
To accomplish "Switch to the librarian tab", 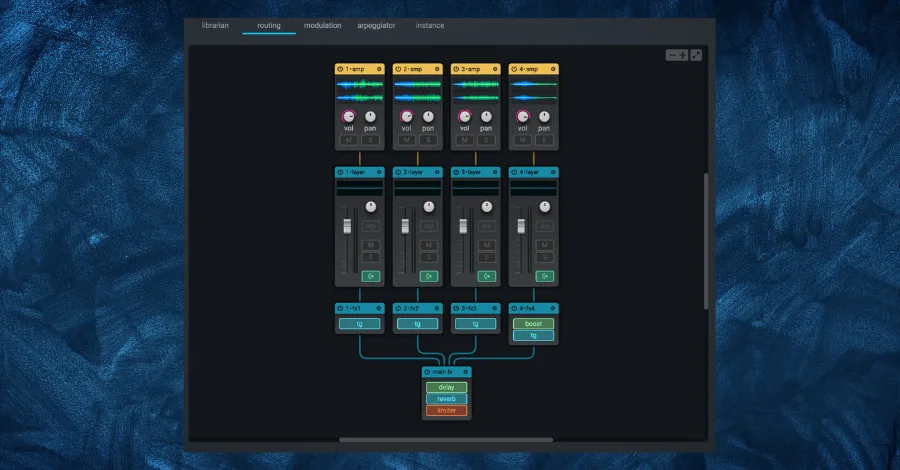I will coord(215,25).
